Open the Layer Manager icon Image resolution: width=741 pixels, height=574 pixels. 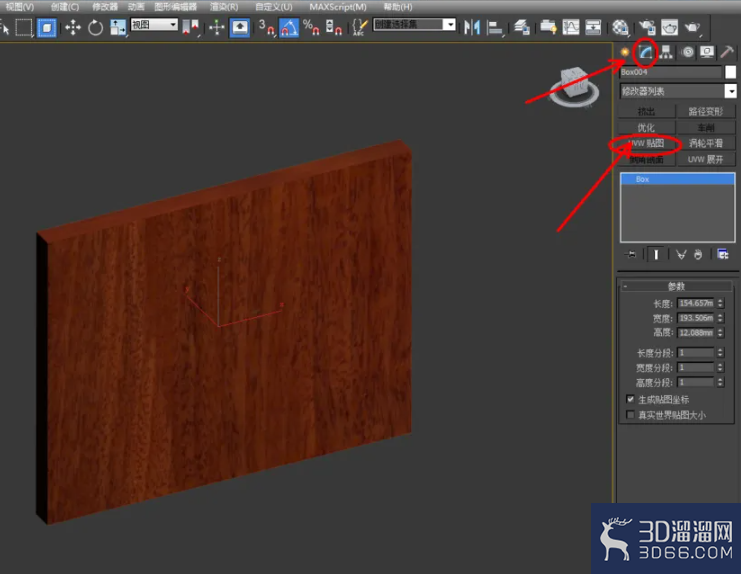(x=522, y=27)
